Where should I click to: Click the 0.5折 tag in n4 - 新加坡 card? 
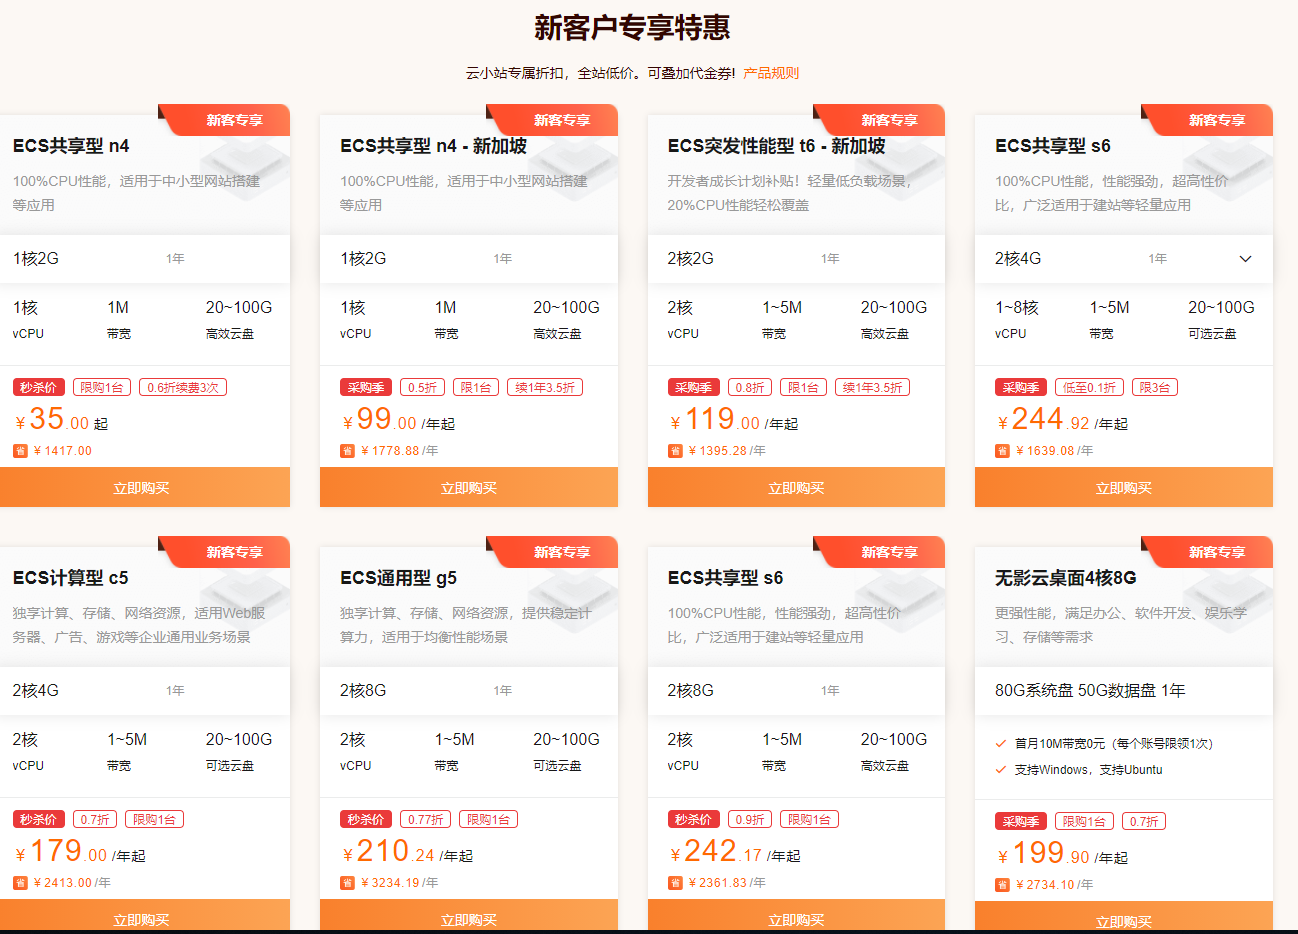tap(422, 387)
